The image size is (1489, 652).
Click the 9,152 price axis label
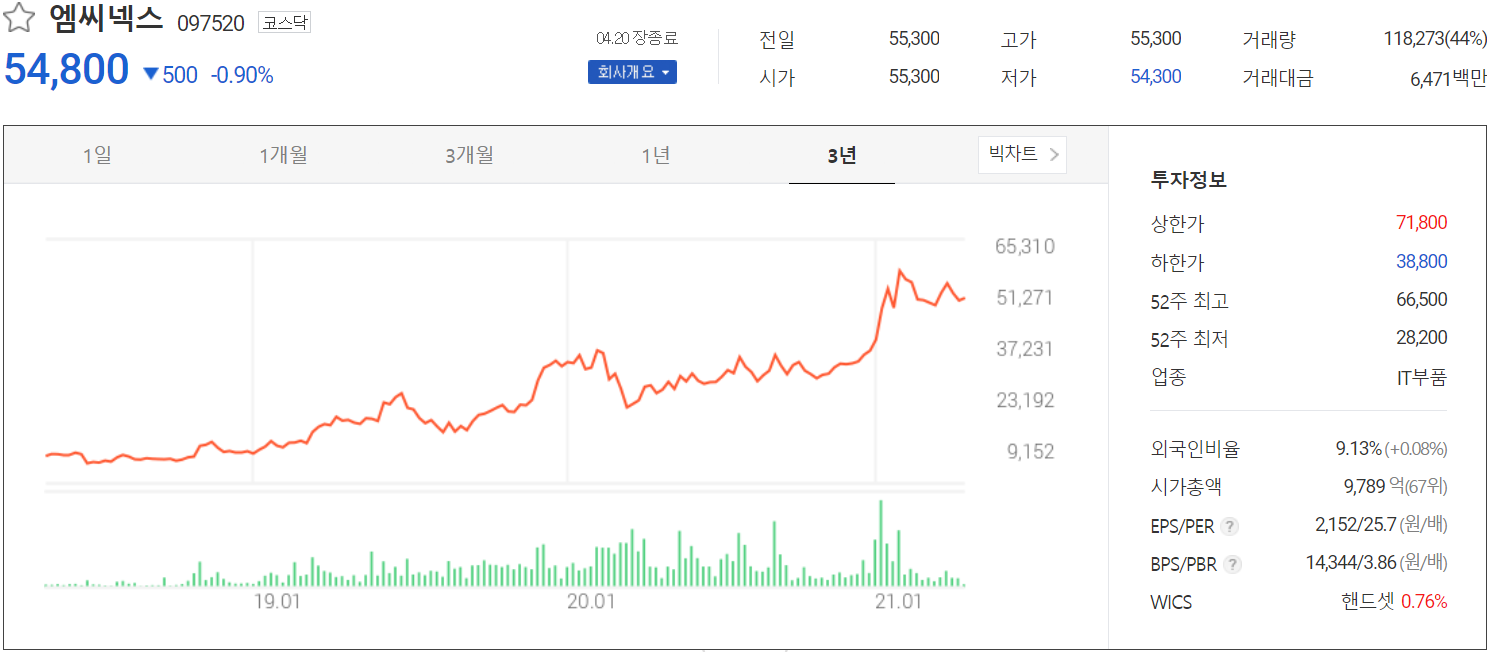(x=1030, y=451)
